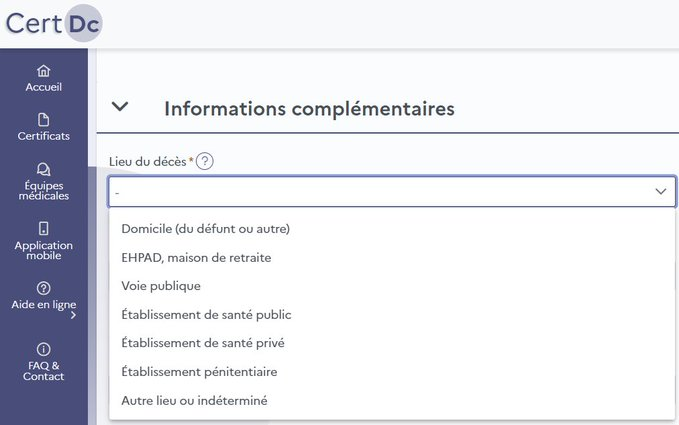Viewport: 679px width, 425px height.
Task: Click the Accueil home icon
Action: click(x=43, y=71)
